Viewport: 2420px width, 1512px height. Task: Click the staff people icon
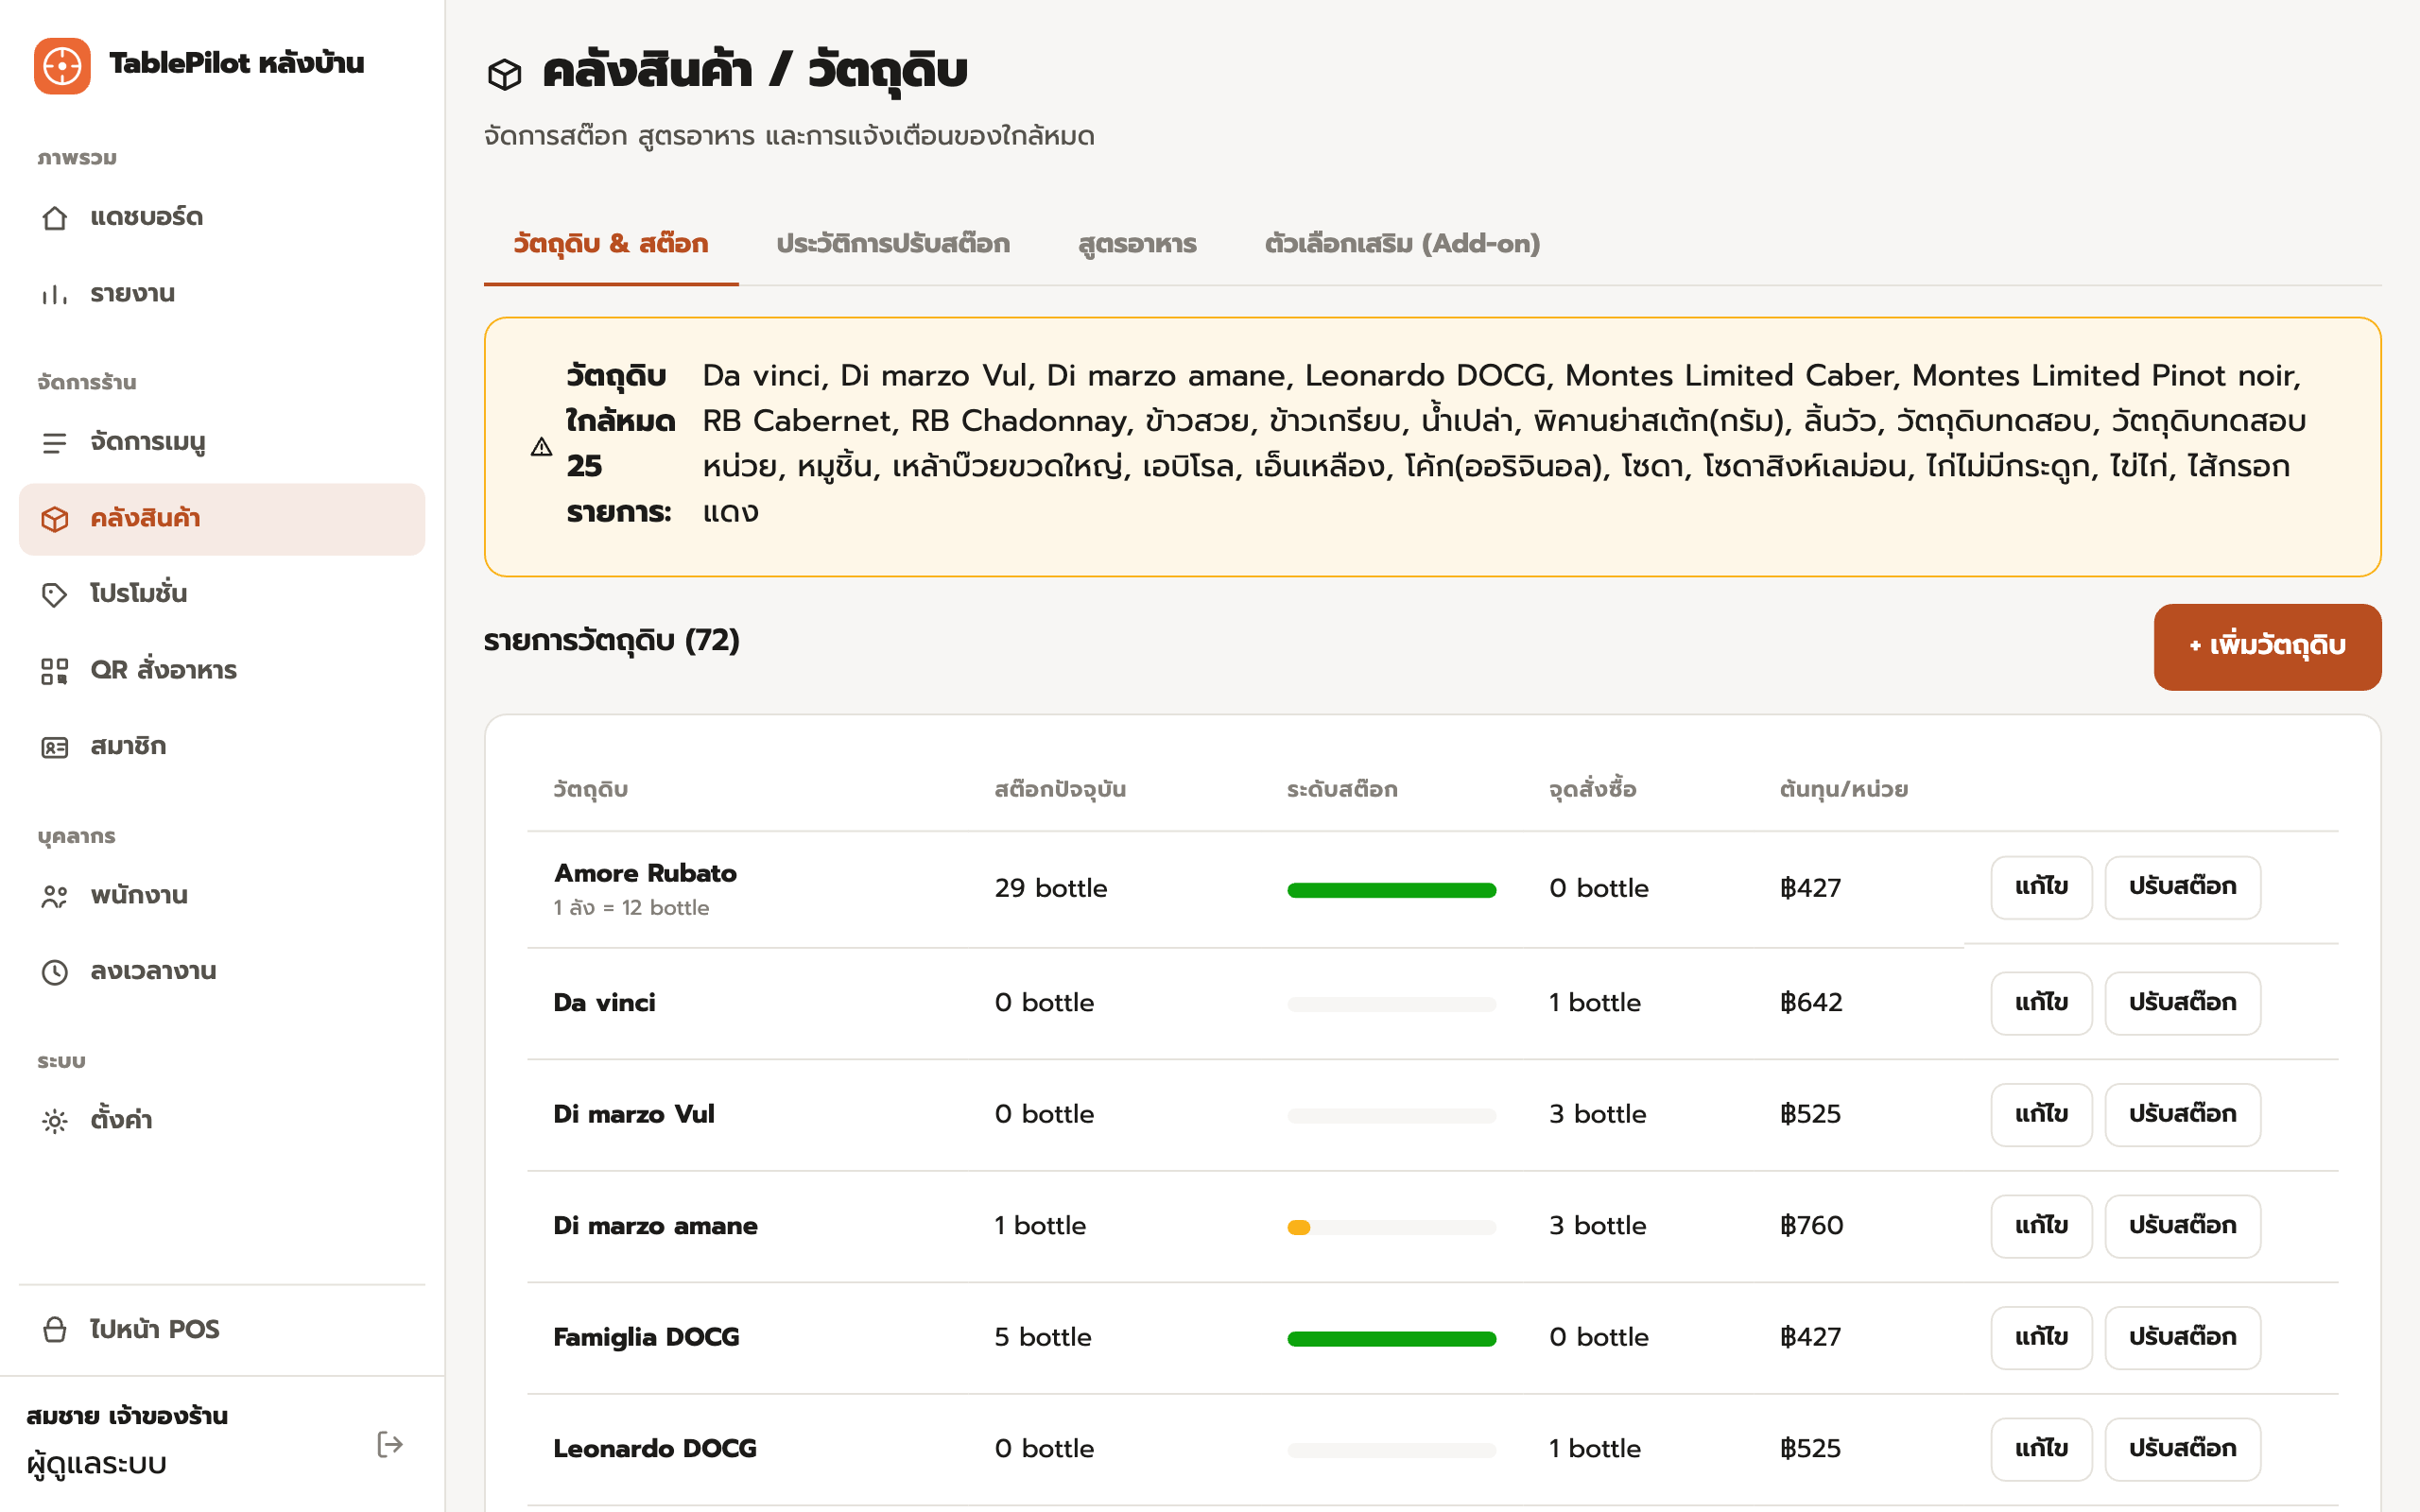coord(55,896)
